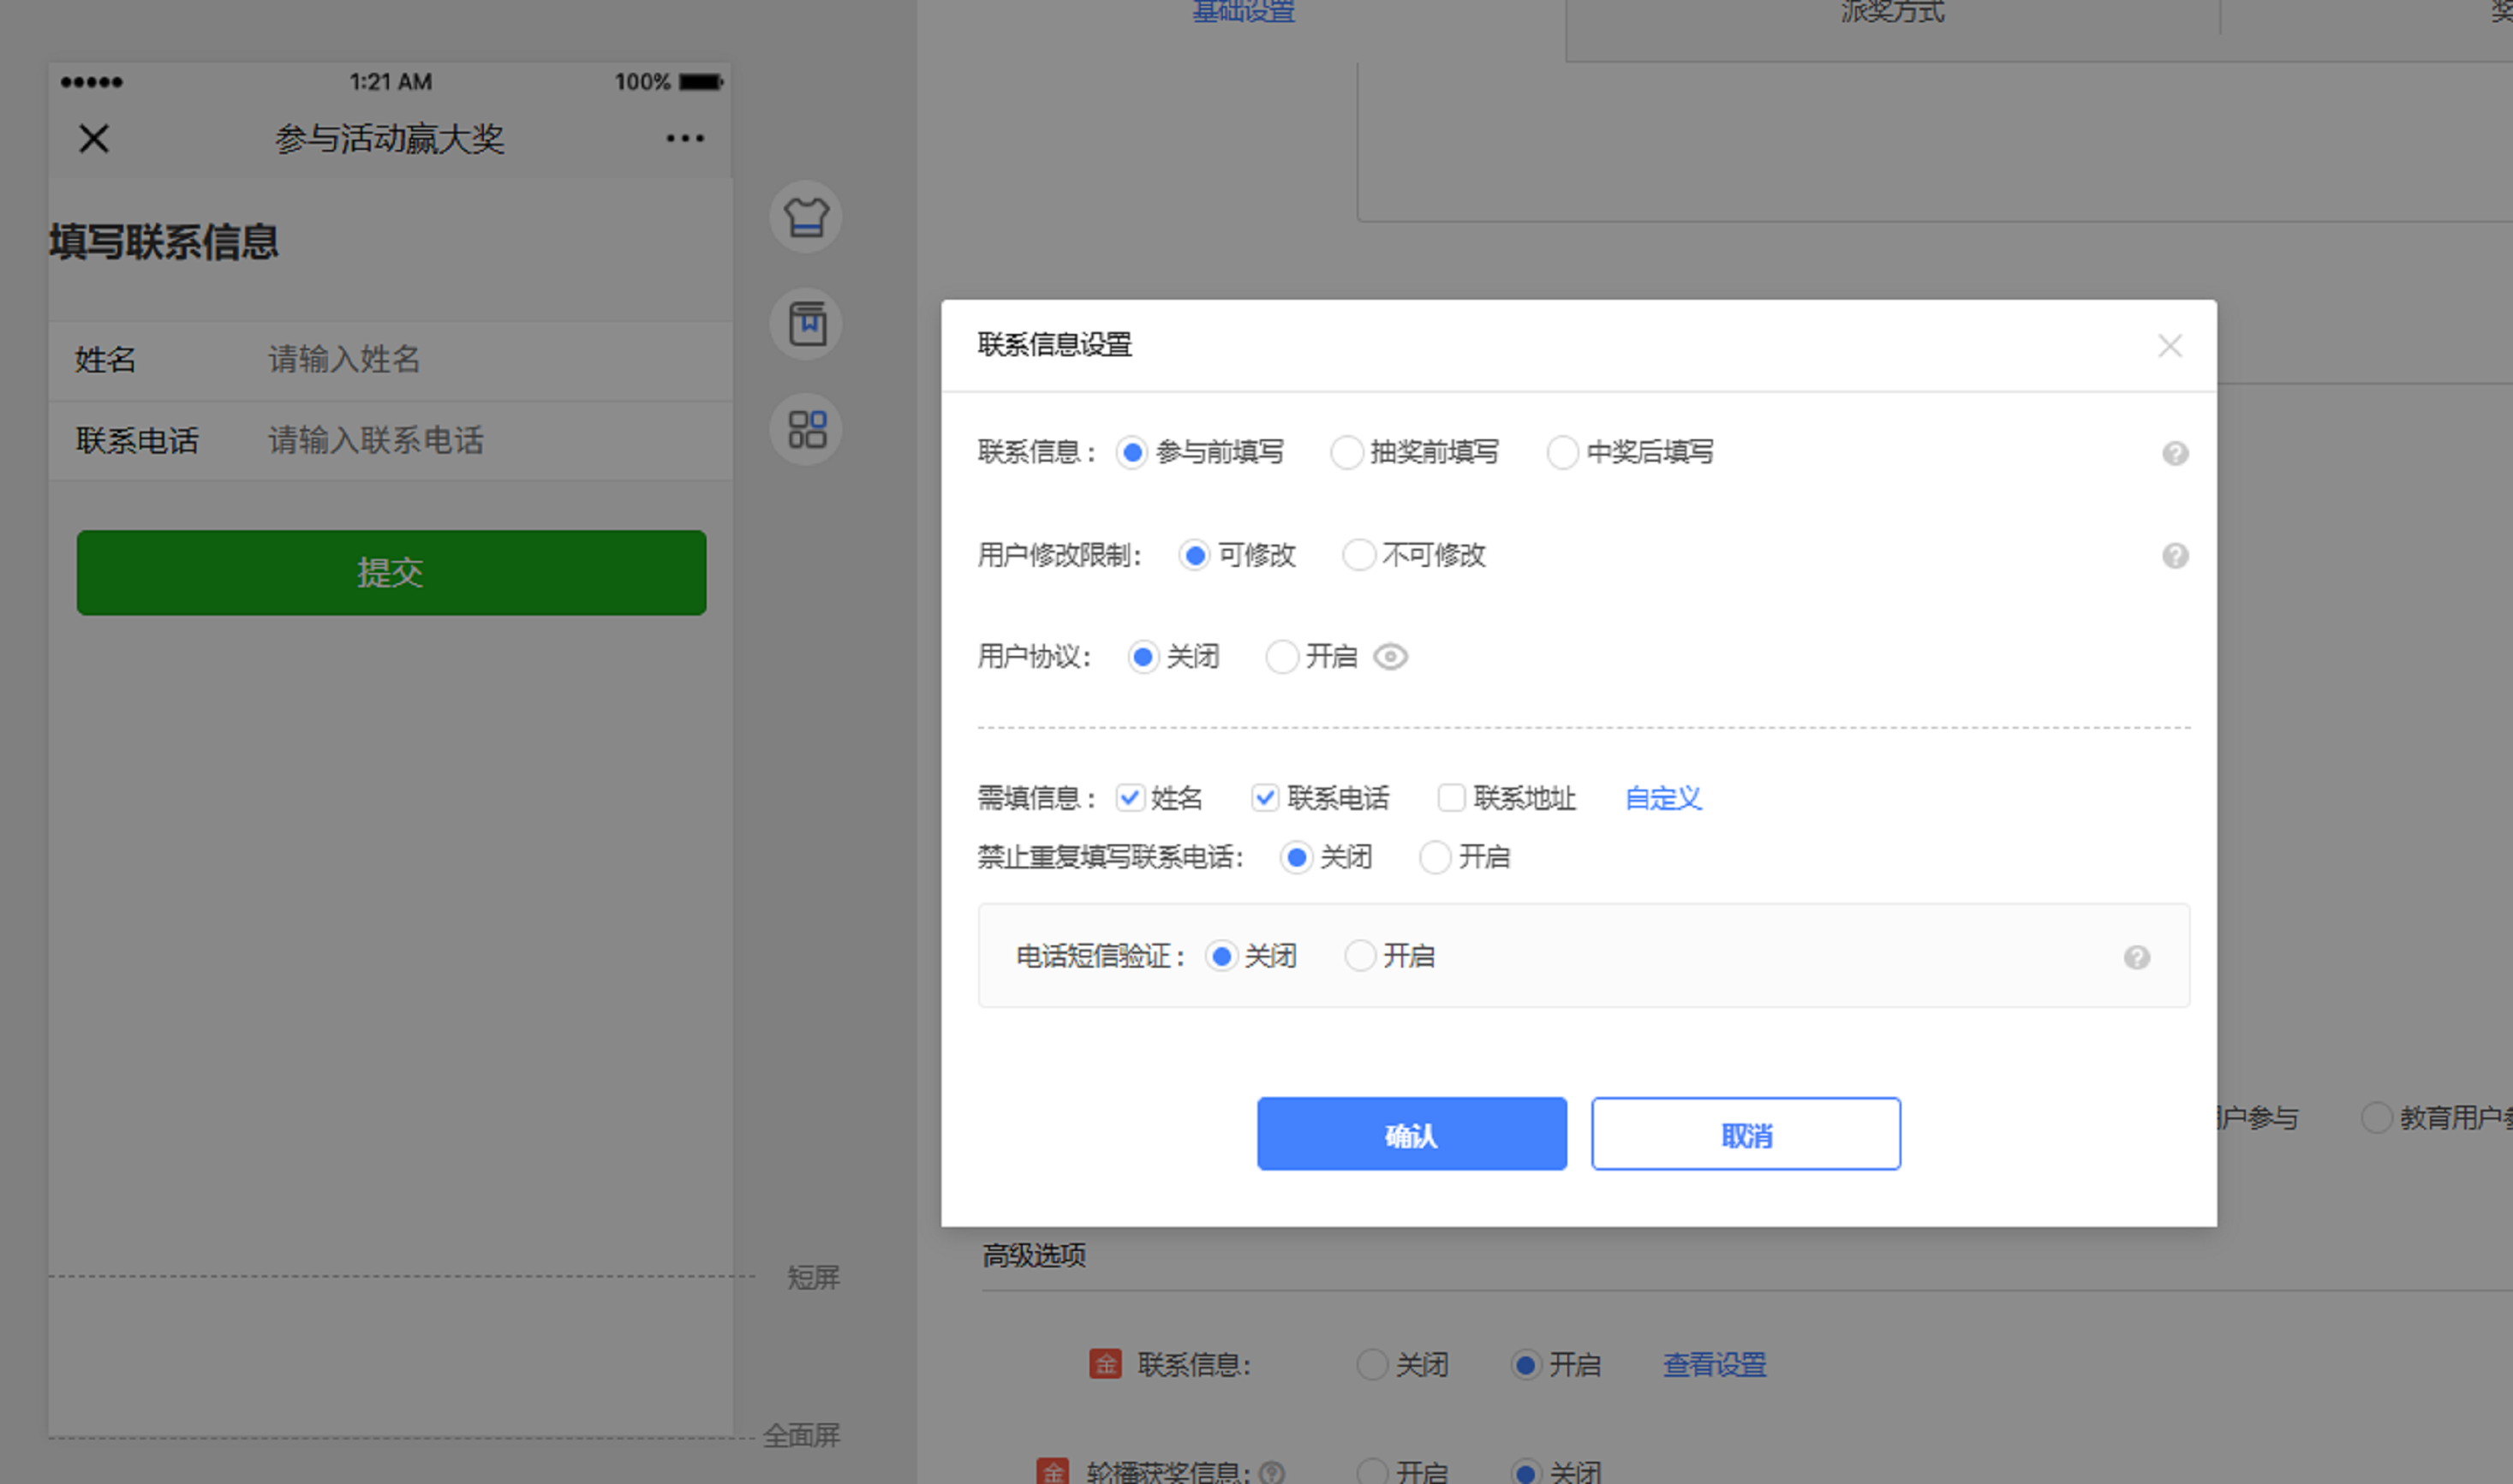Click the 自定义 link
Screen dimensions: 2513x1484
1663,798
